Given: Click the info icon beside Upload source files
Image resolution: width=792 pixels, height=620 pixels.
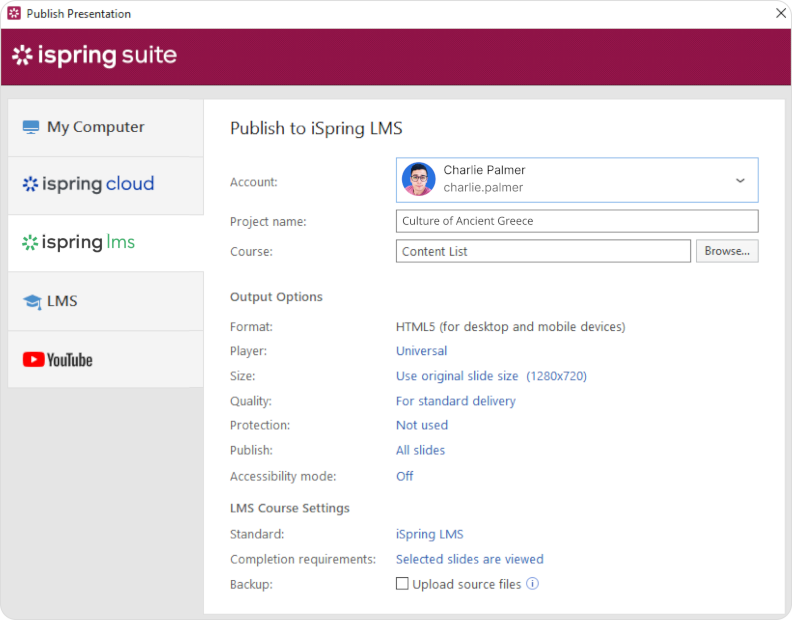Looking at the screenshot, I should pyautogui.click(x=532, y=584).
